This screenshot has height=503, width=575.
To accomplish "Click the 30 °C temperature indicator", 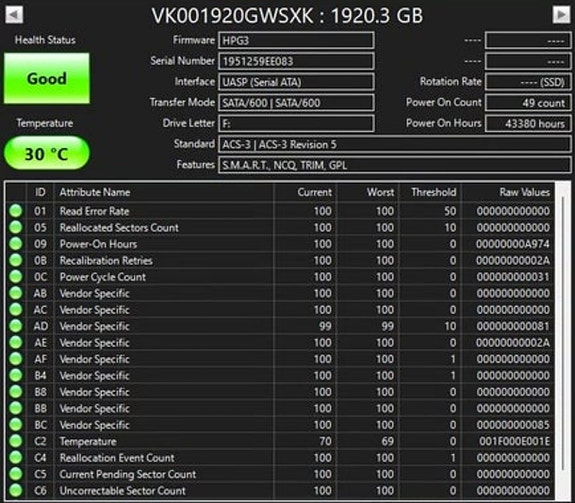I will click(x=47, y=153).
